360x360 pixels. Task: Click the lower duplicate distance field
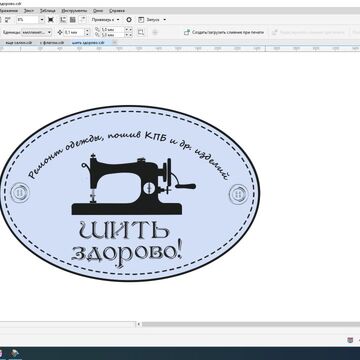coord(112,35)
